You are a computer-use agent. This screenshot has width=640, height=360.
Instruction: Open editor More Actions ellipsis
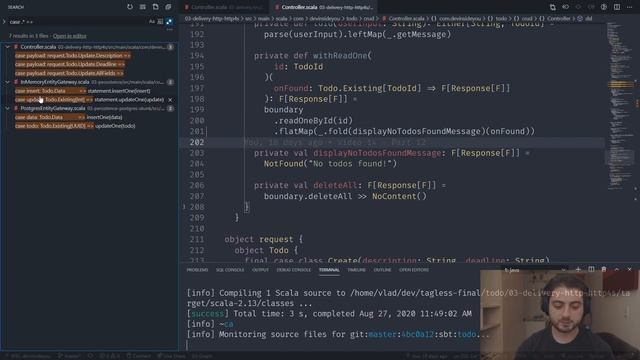(629, 7)
